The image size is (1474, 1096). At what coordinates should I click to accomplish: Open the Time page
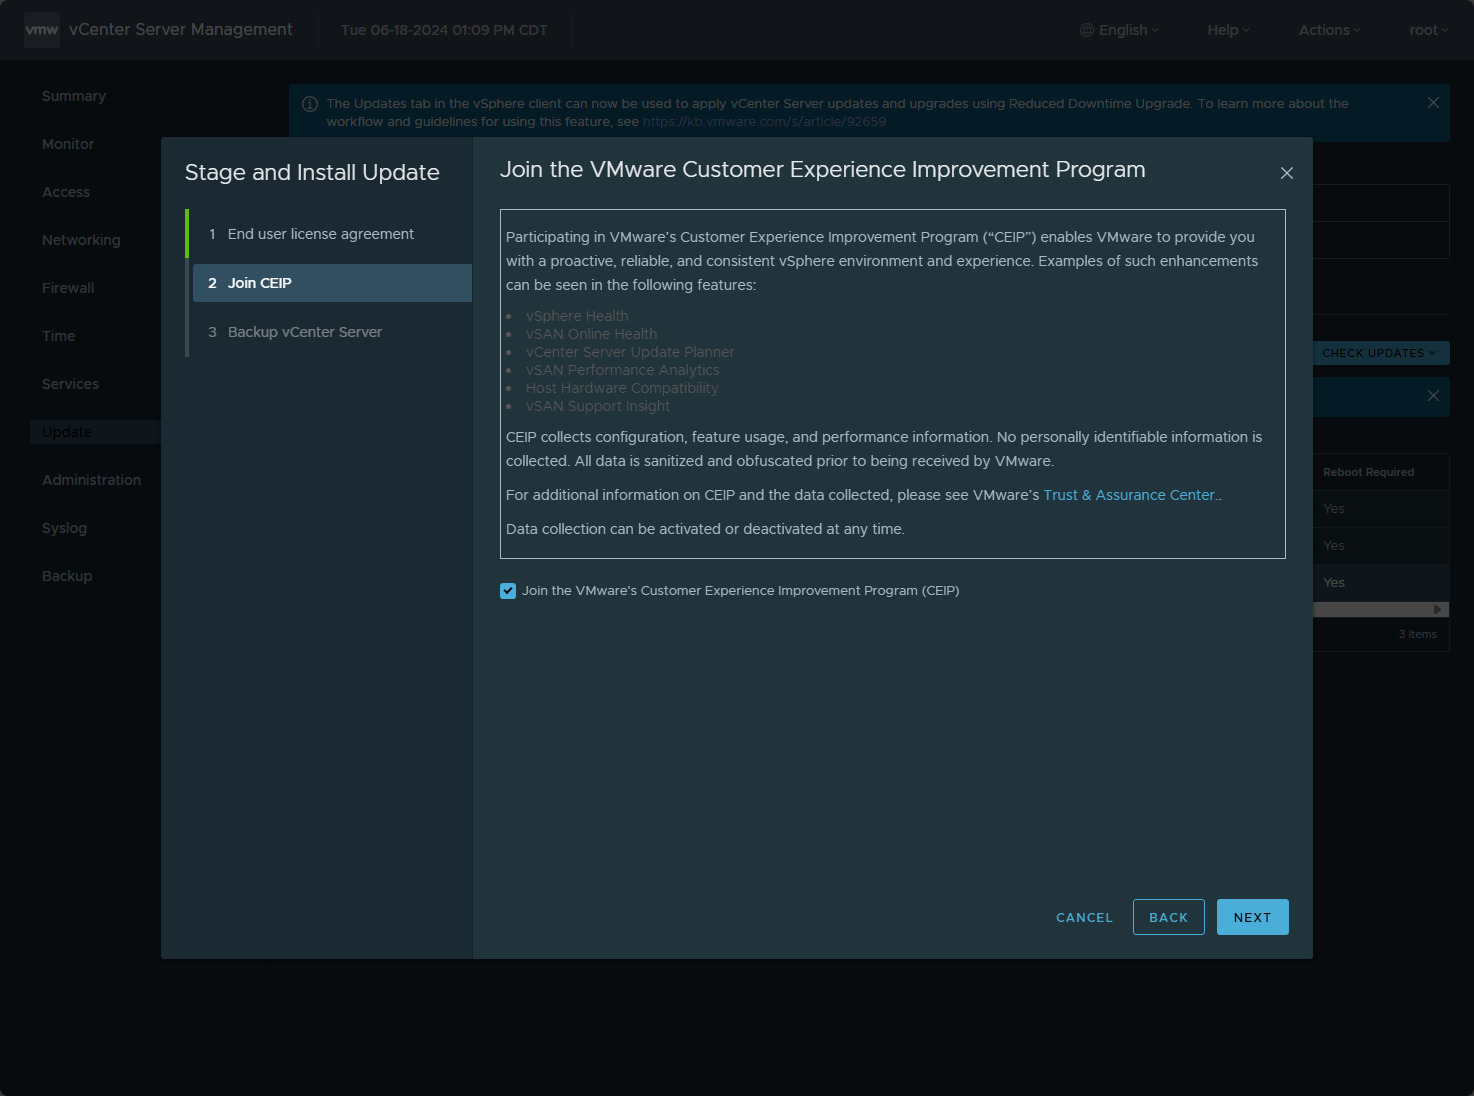58,336
